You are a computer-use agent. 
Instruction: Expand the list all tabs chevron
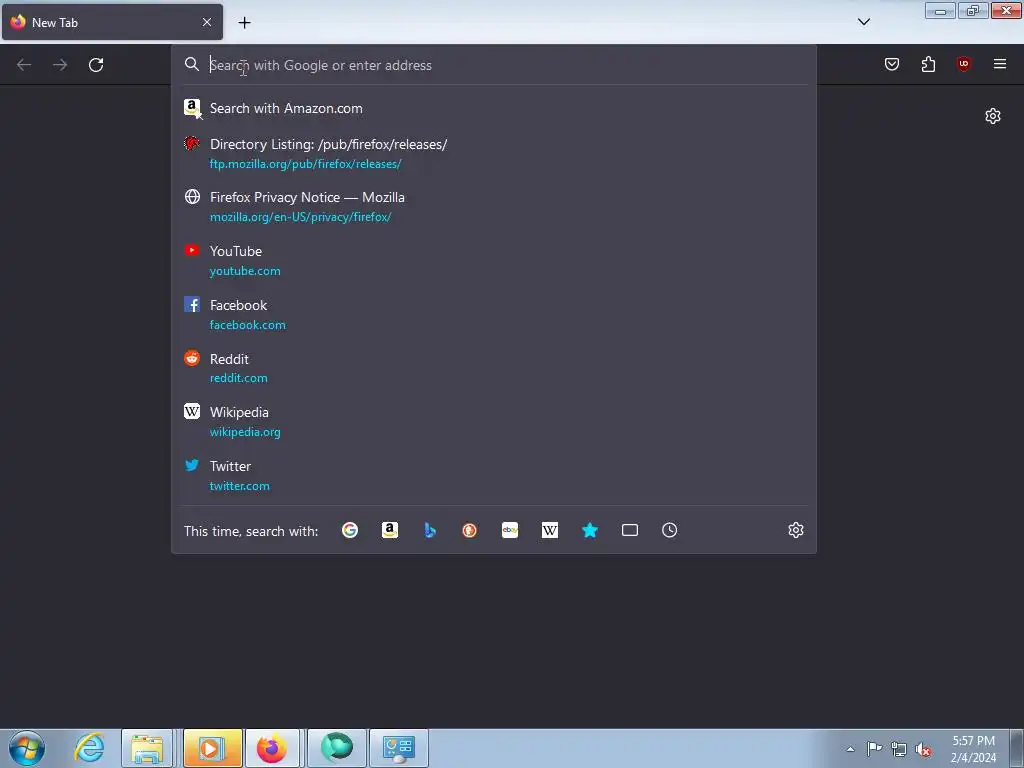[864, 22]
